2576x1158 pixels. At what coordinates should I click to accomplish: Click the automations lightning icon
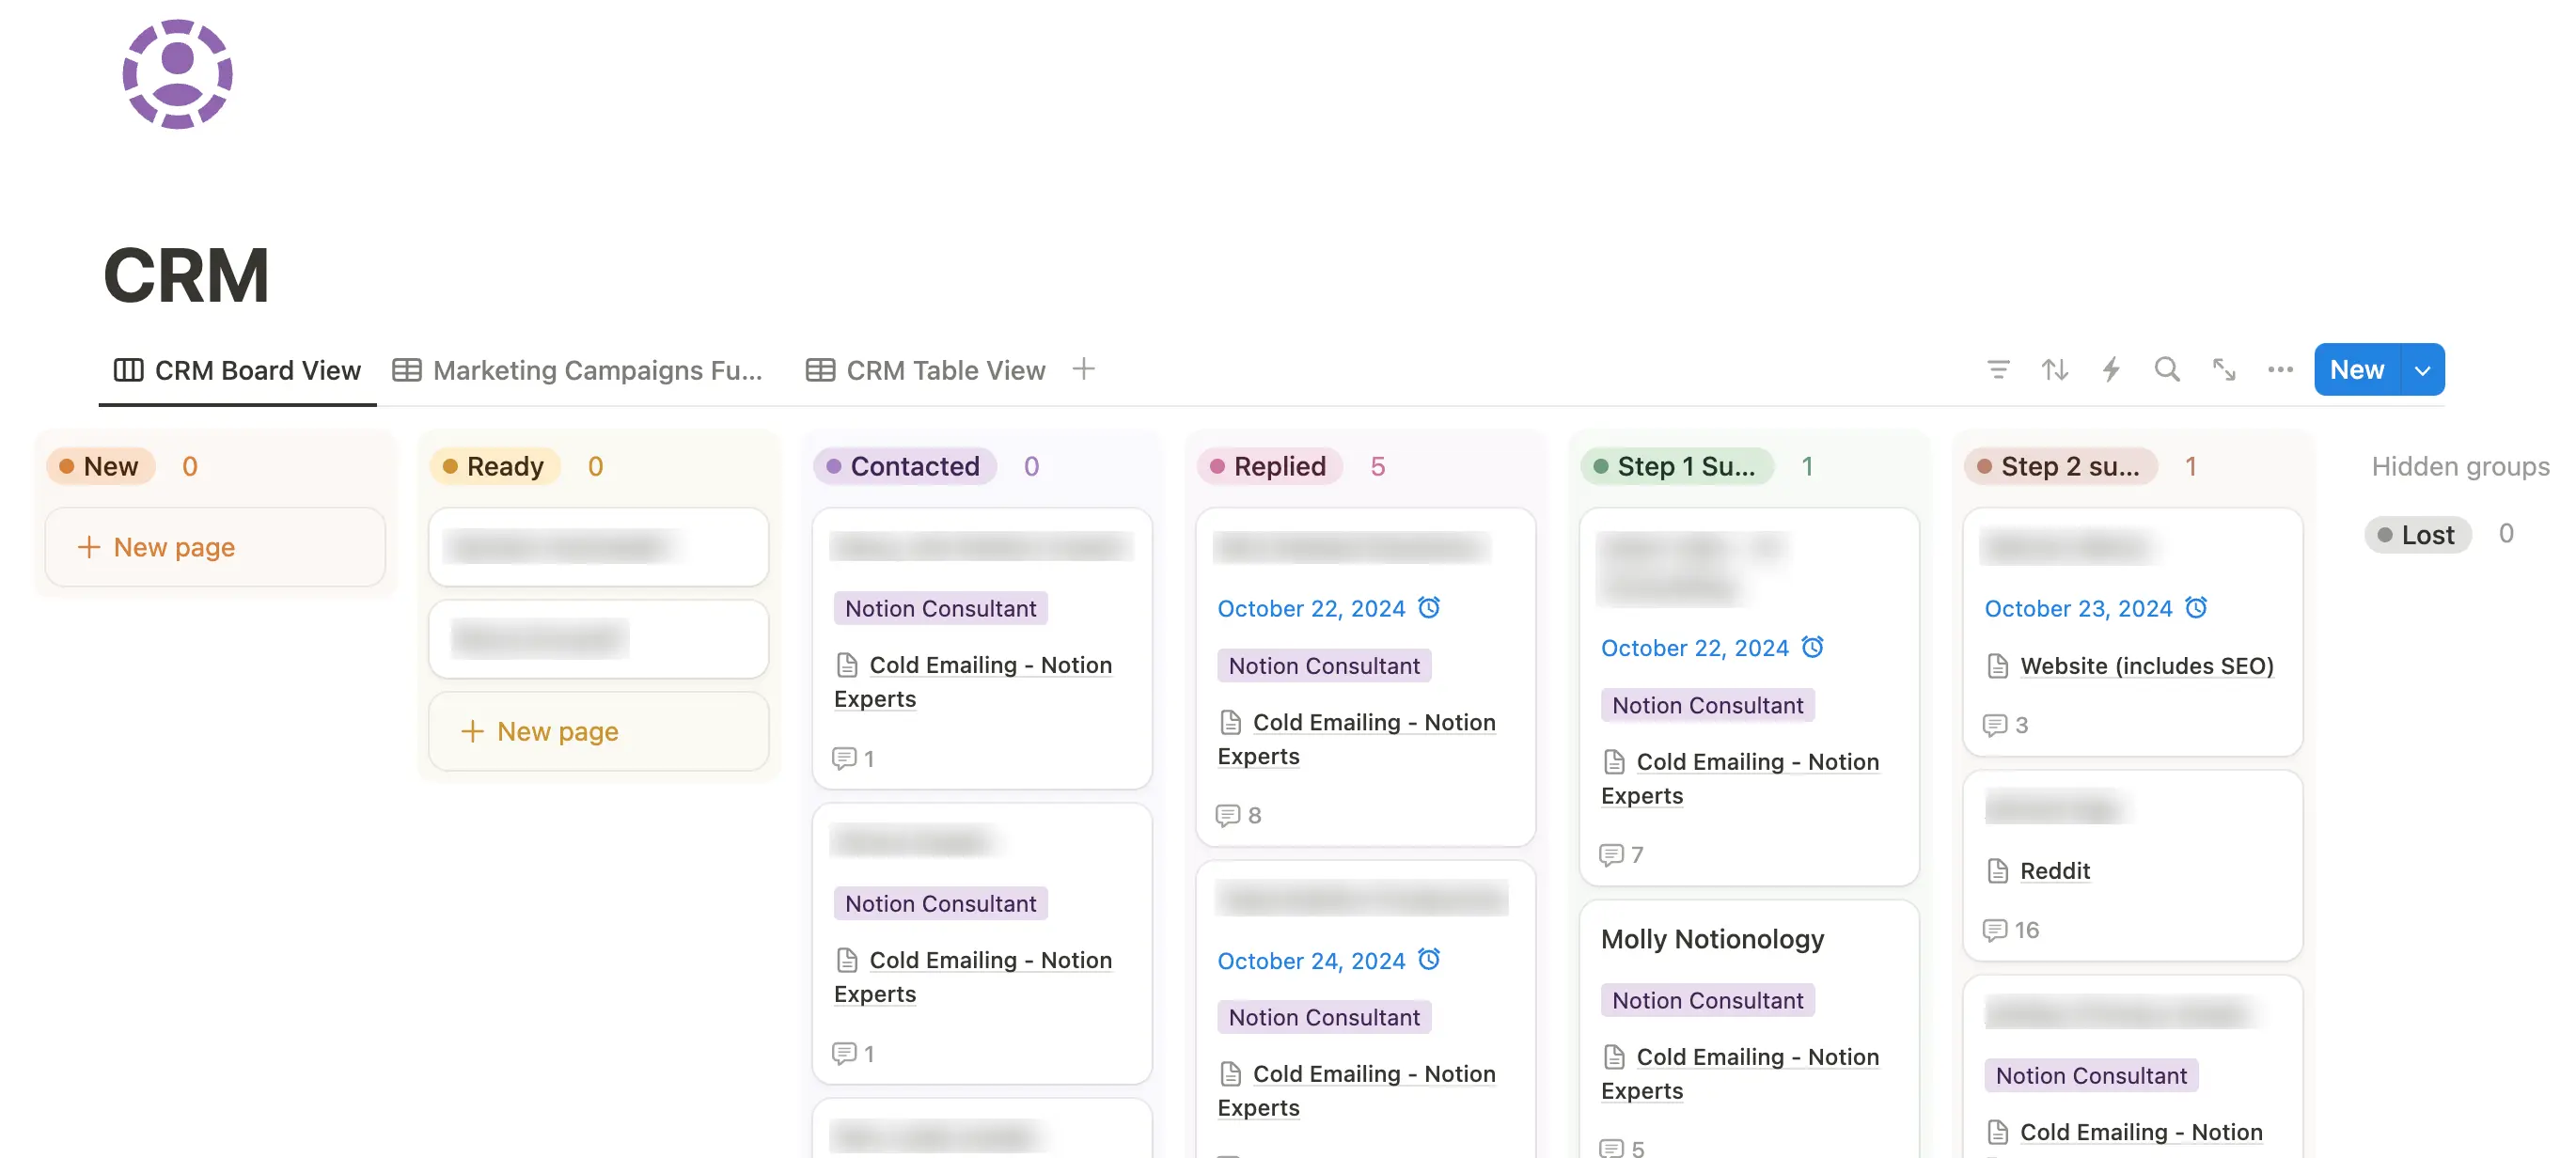click(x=2110, y=369)
